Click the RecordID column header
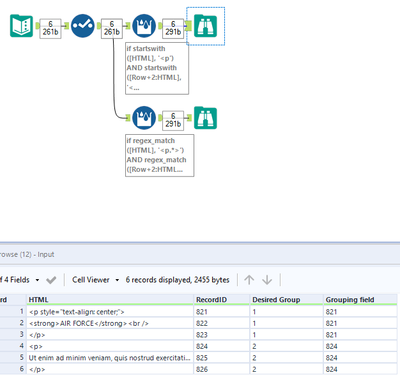The image size is (400, 375). pyautogui.click(x=222, y=300)
